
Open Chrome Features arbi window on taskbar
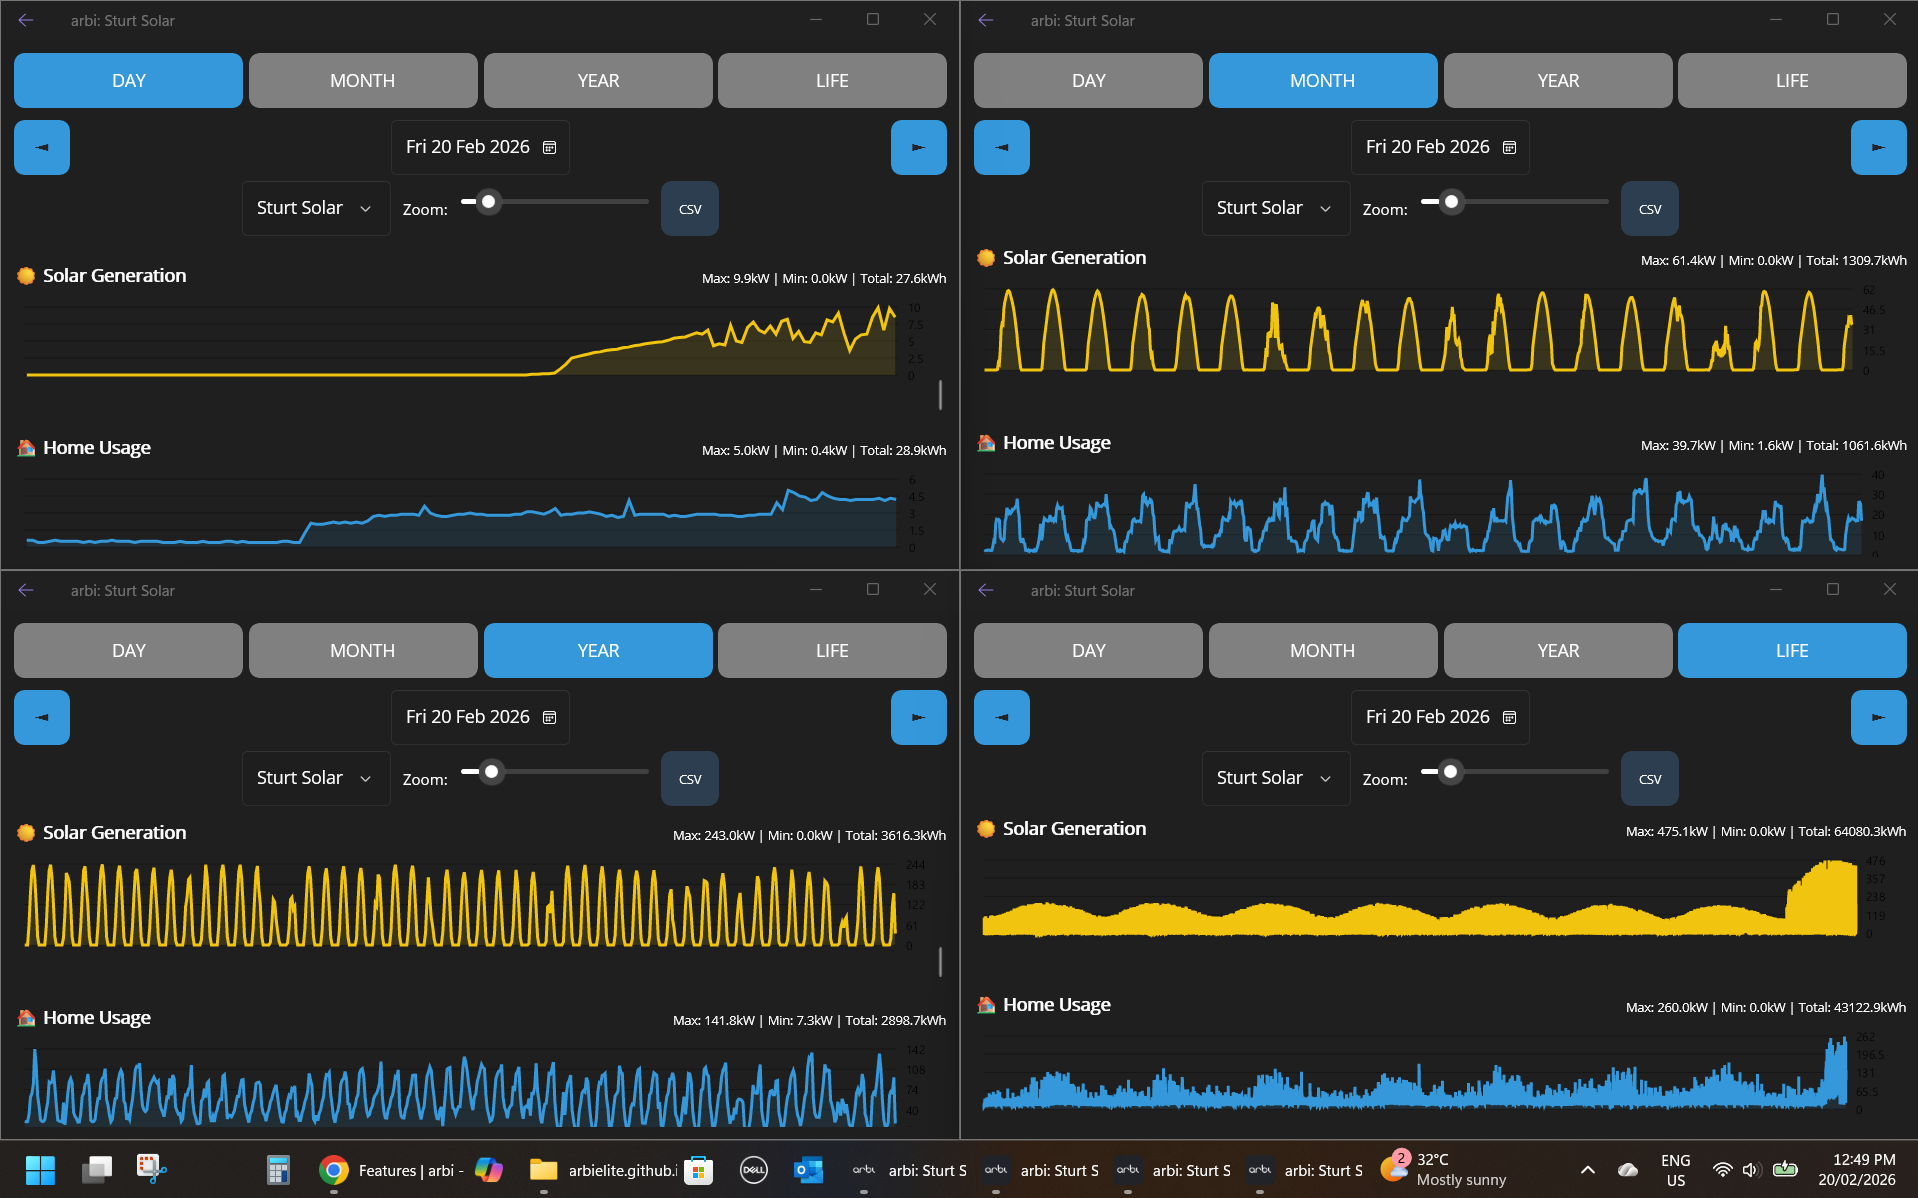click(x=391, y=1170)
